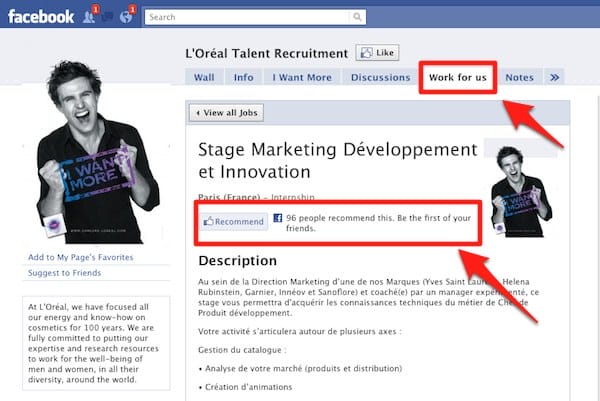The height and width of the screenshot is (401, 600).
Task: Like the L'Oréal Talent Recruitment page
Action: pyautogui.click(x=377, y=53)
